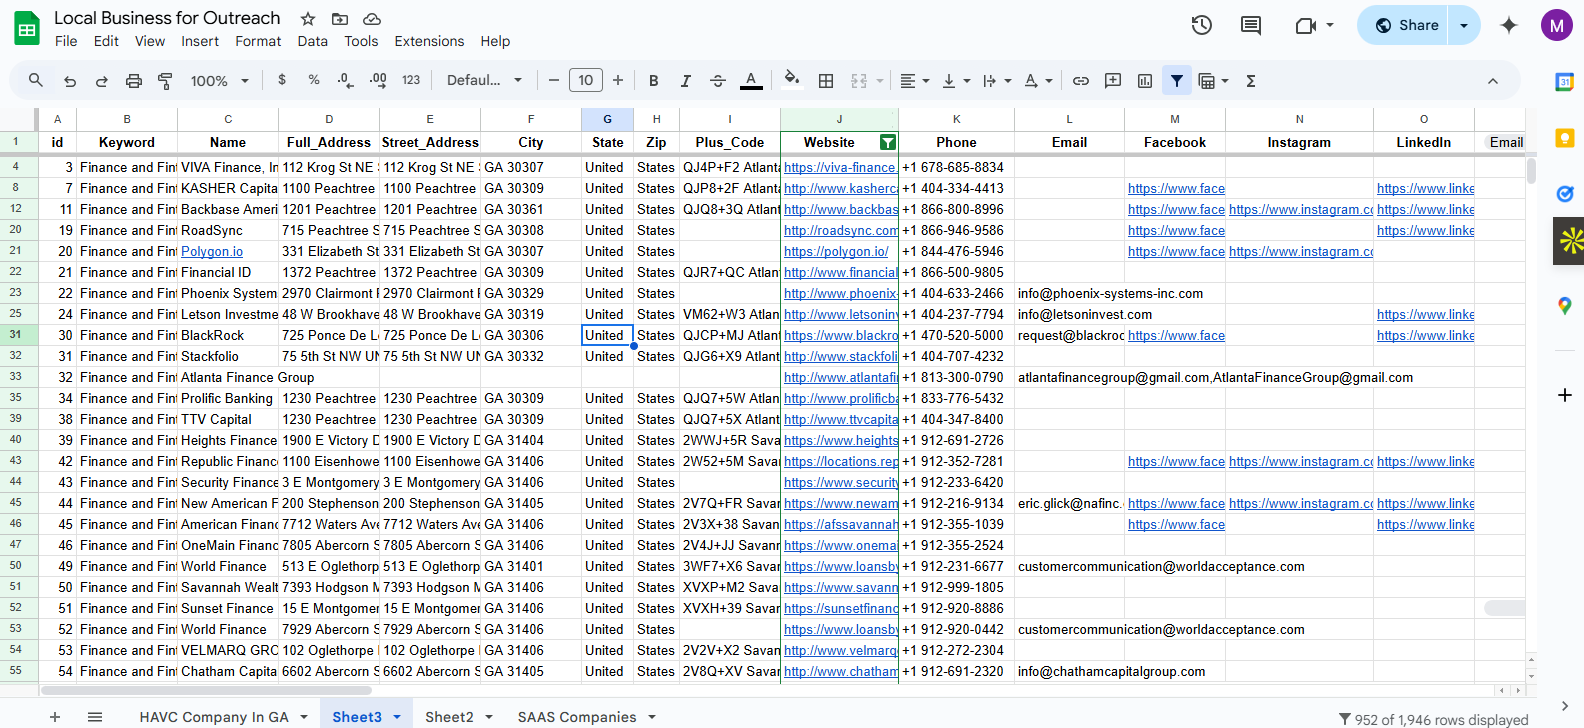This screenshot has height=728, width=1584.
Task: Get add-ons with the plus icon
Action: coord(1565,395)
